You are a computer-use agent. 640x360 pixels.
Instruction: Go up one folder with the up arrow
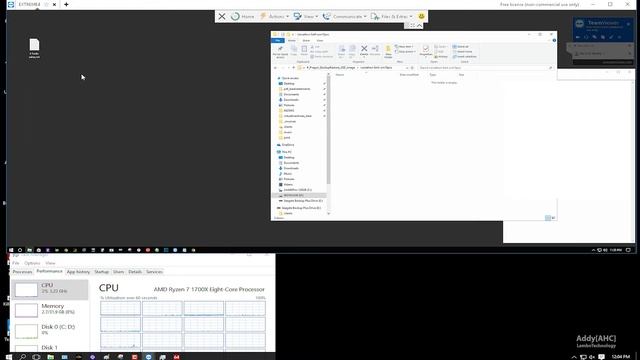tap(293, 67)
